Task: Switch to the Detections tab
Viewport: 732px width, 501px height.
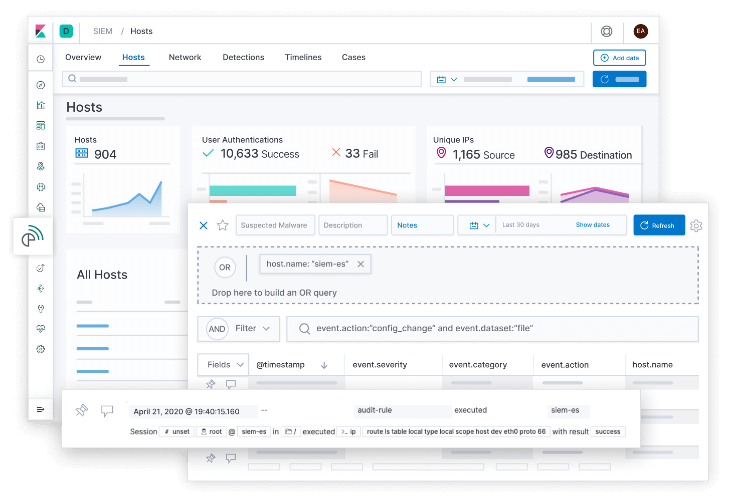Action: coord(243,58)
